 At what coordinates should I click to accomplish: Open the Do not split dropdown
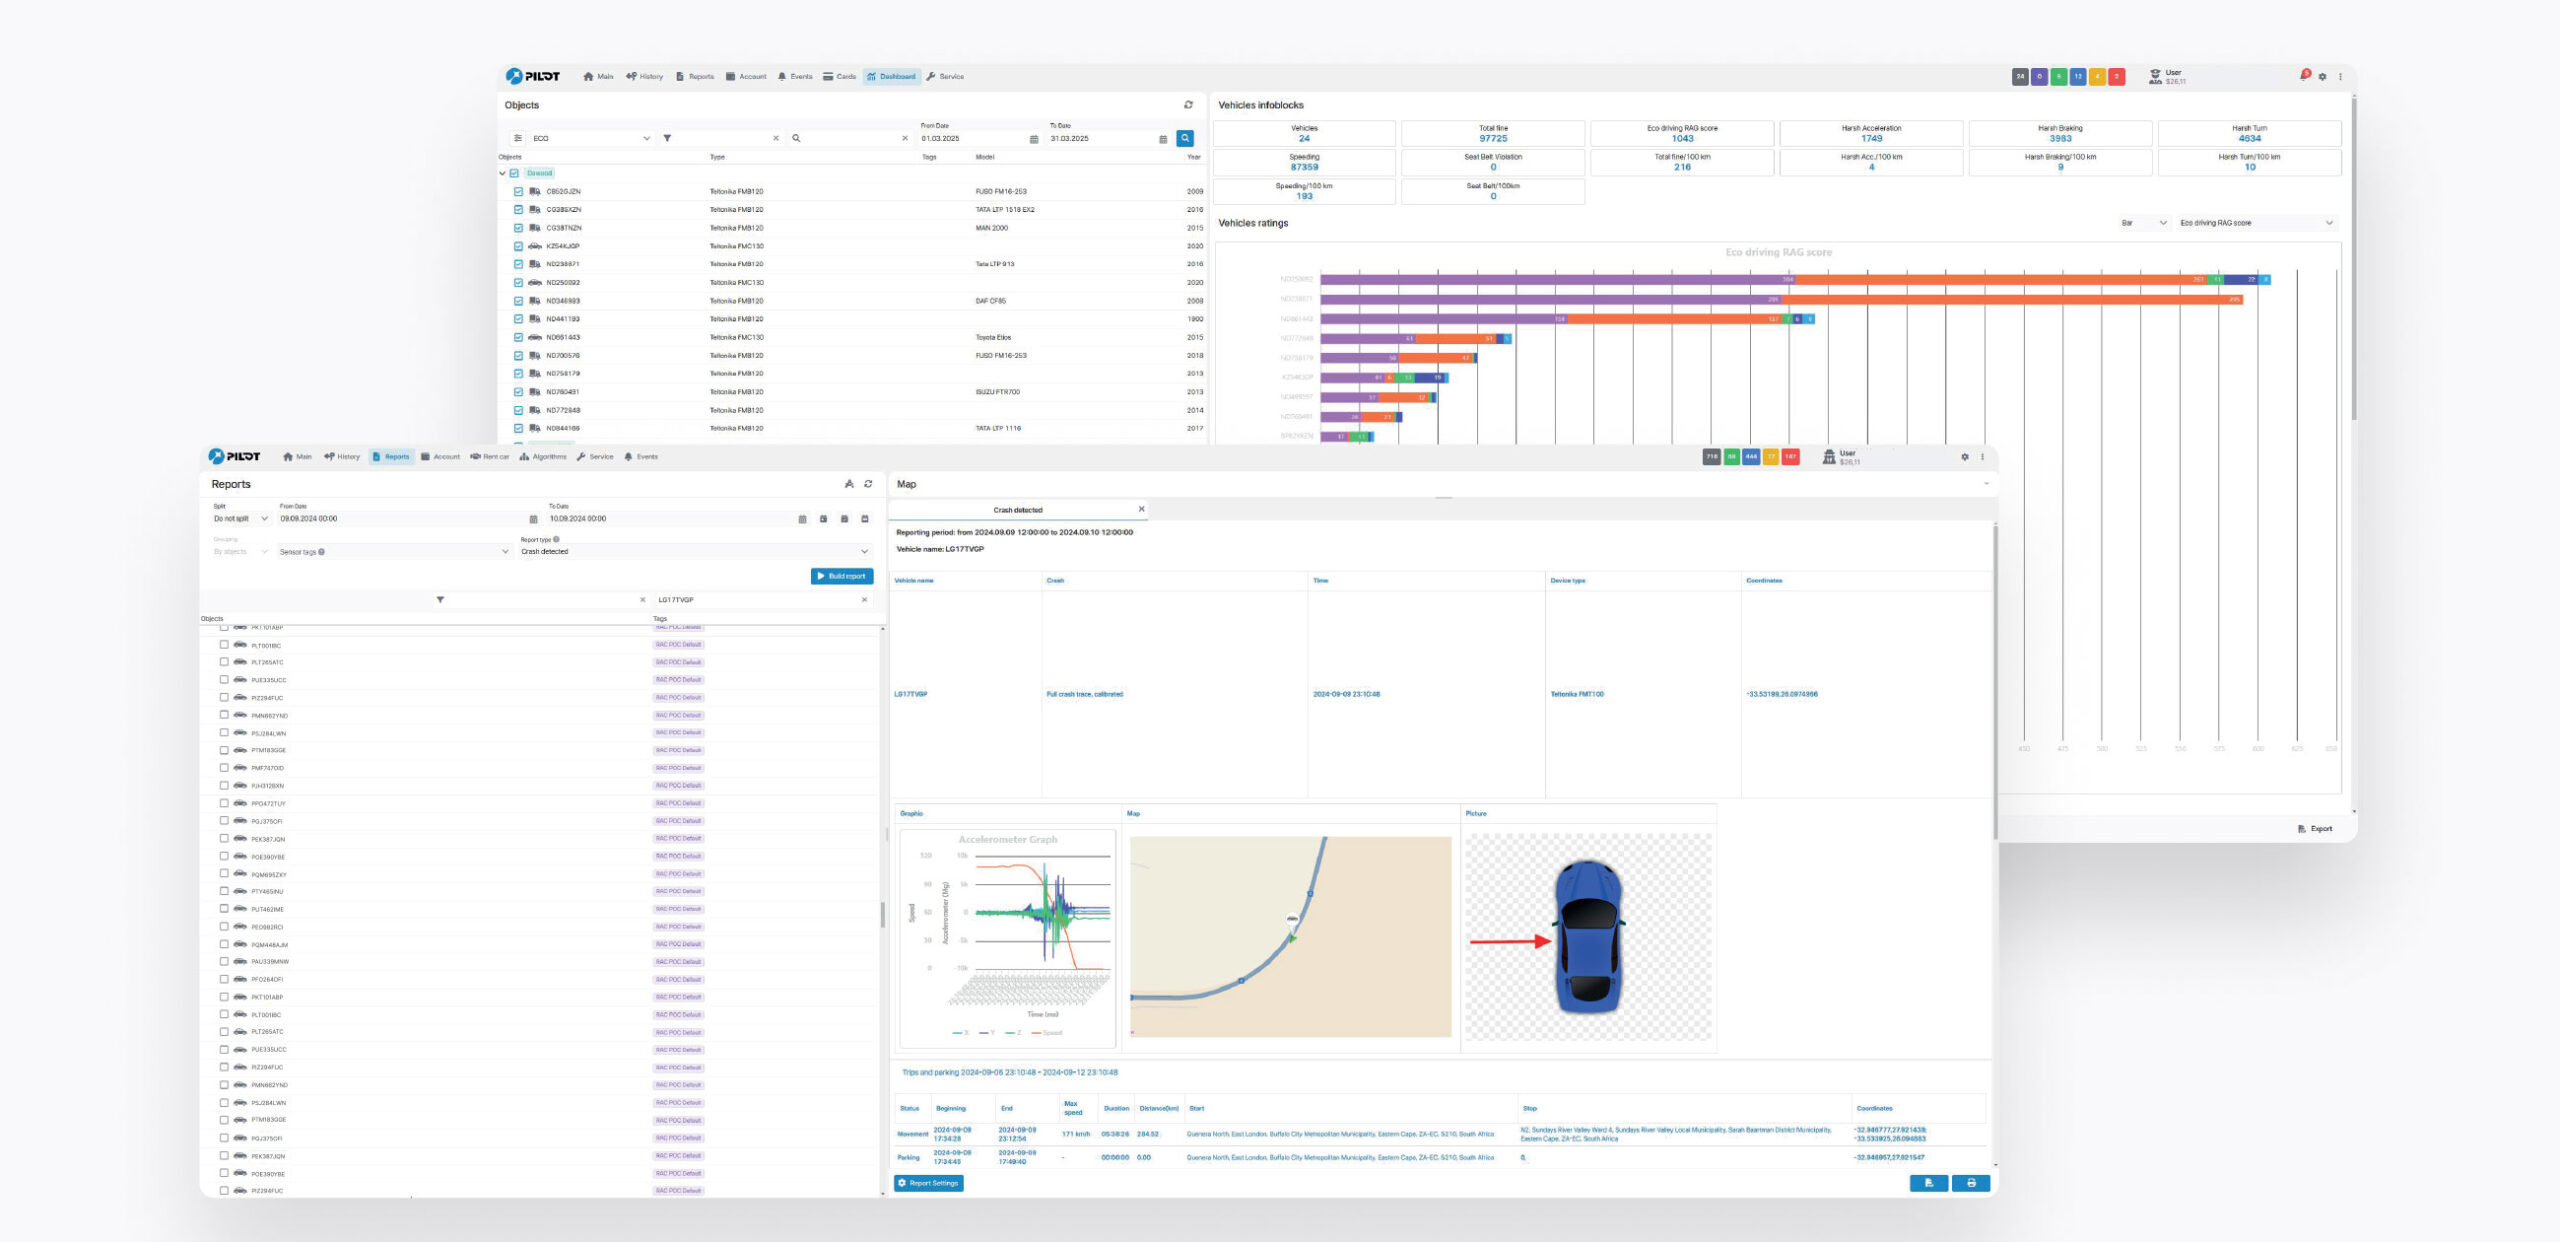click(240, 519)
